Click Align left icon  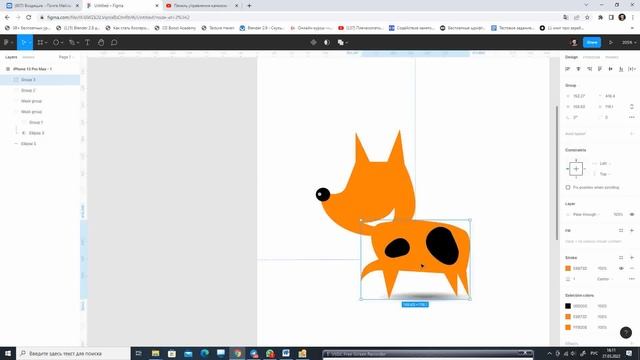(568, 69)
